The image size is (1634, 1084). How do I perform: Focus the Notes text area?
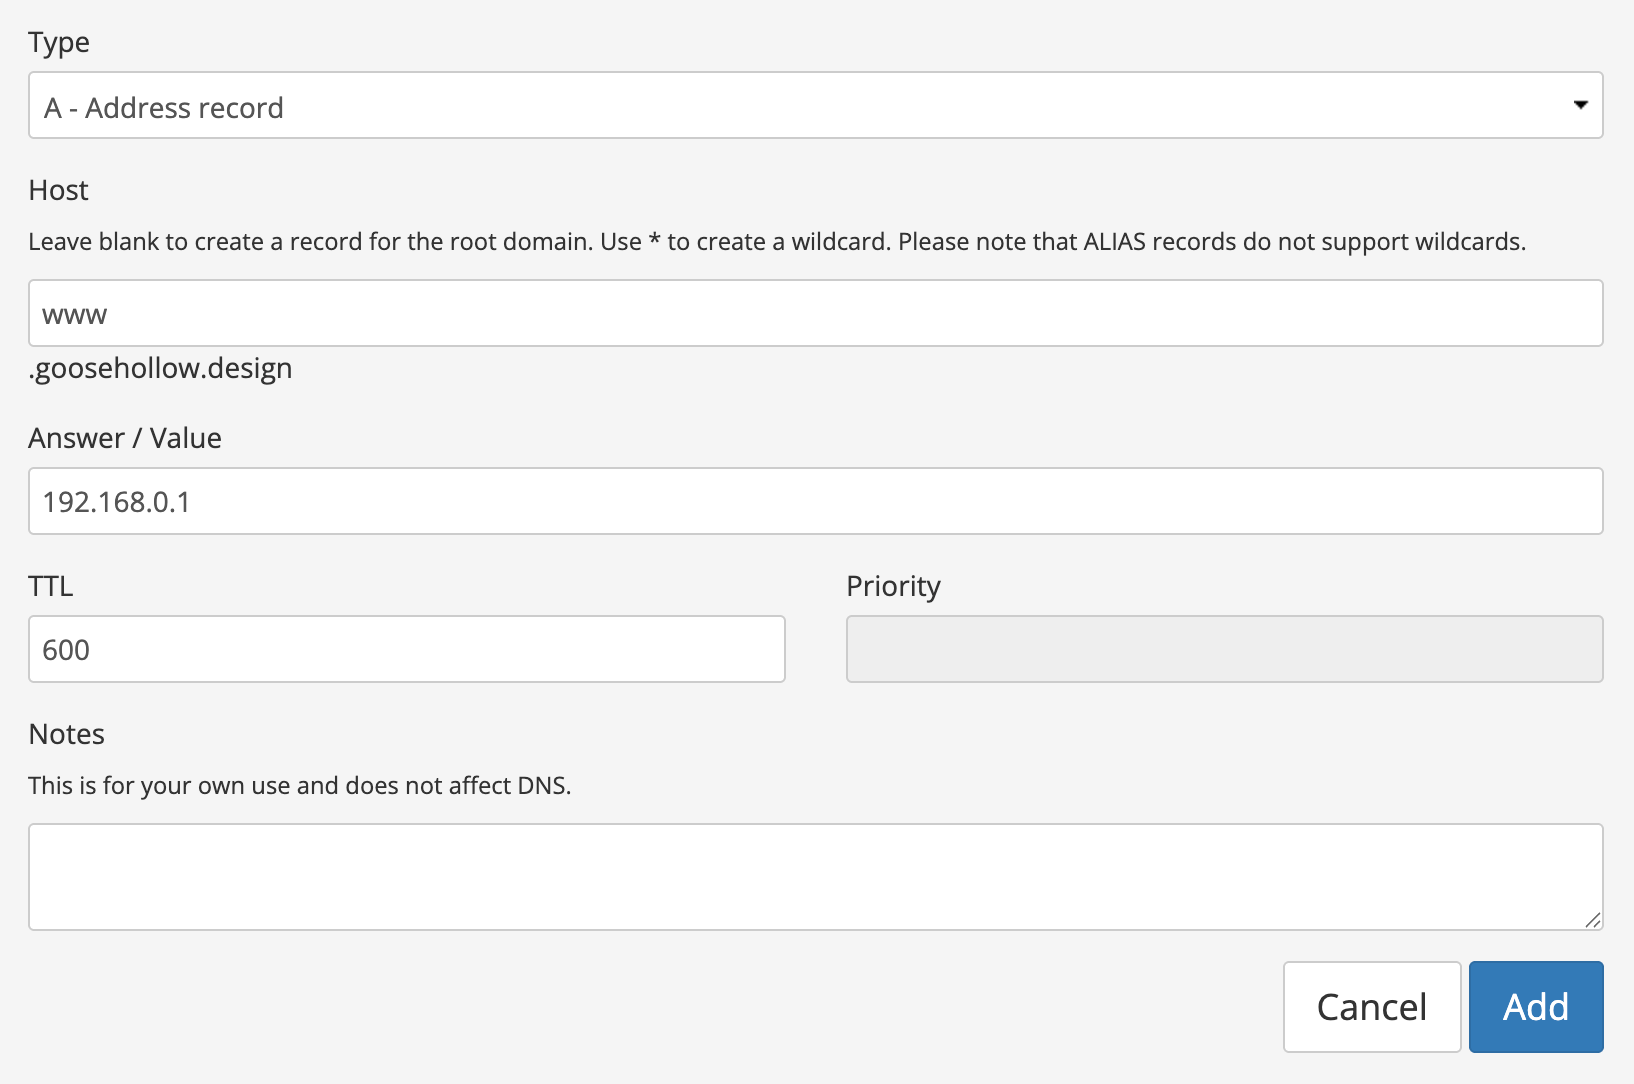click(815, 876)
